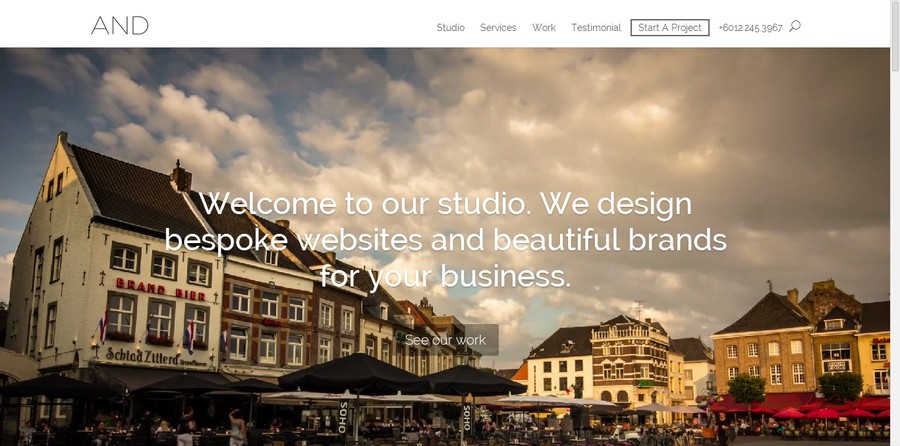Click the Start A Project button
Screen dimensions: 900x446
[x=670, y=28]
